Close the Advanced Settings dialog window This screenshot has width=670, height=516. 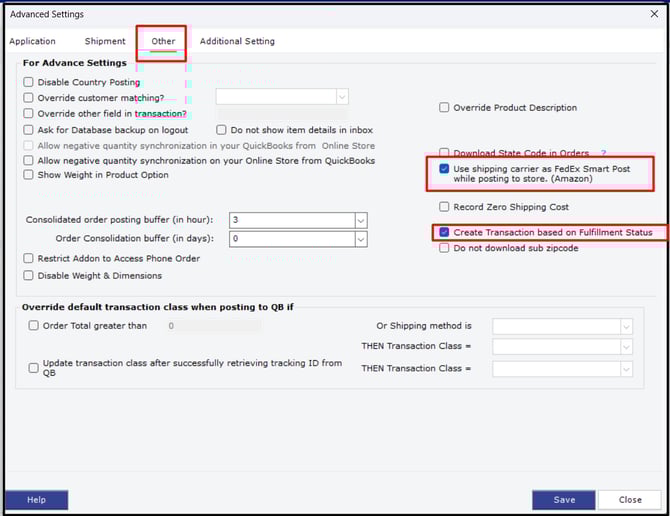[x=653, y=14]
